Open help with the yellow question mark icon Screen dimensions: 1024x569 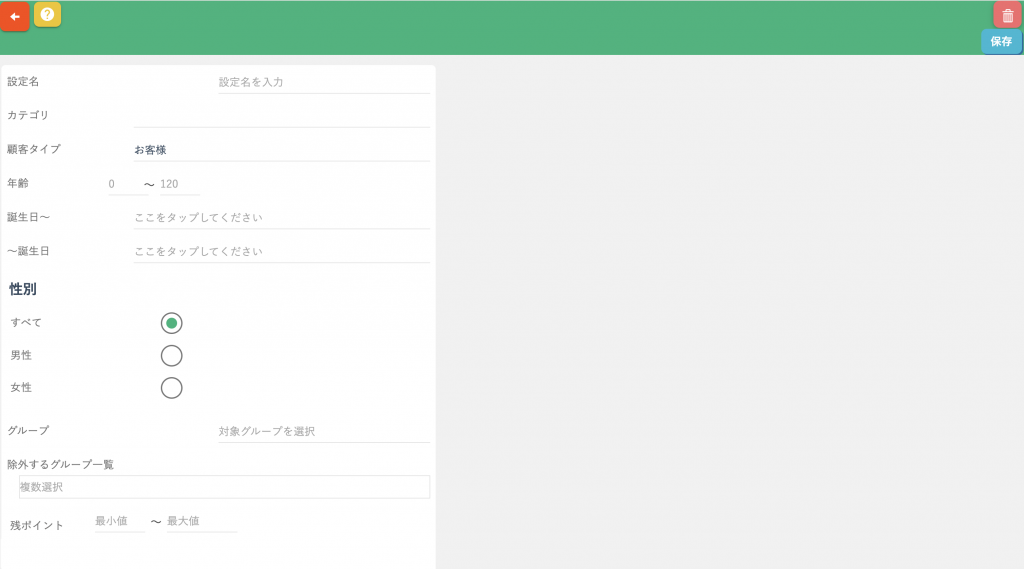pos(47,14)
